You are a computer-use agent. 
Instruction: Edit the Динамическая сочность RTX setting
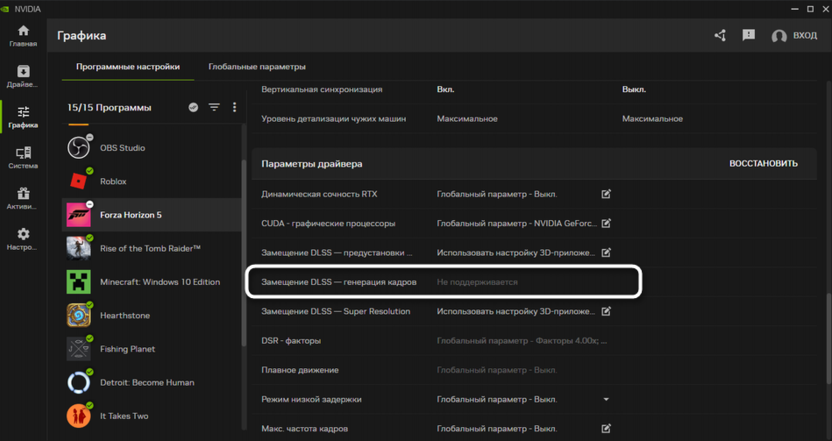pyautogui.click(x=606, y=194)
